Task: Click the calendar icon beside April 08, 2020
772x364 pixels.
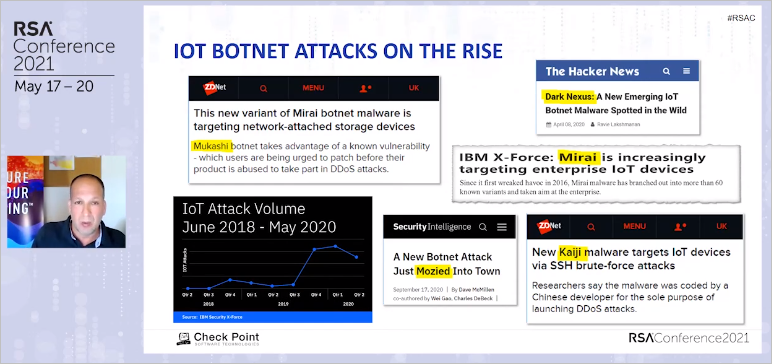Action: (548, 125)
